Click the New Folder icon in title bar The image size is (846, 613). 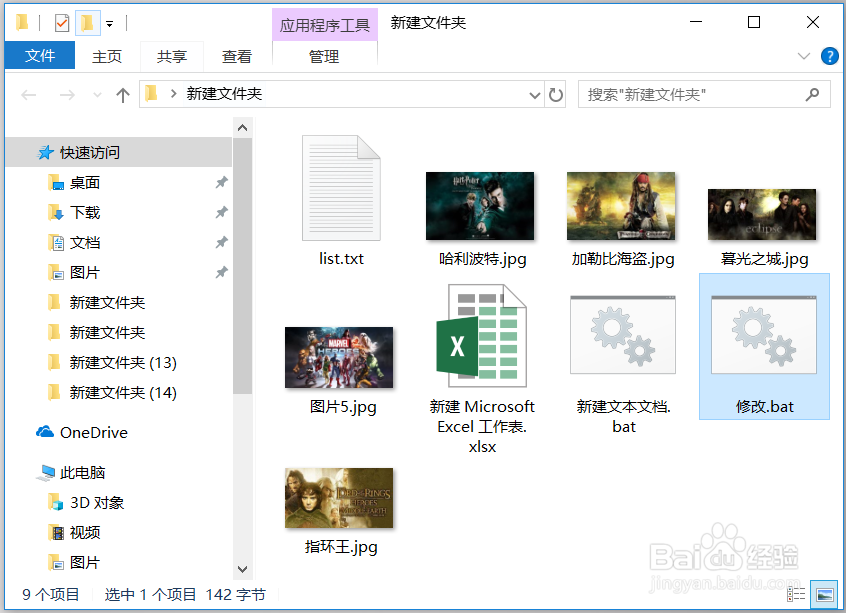pos(87,23)
